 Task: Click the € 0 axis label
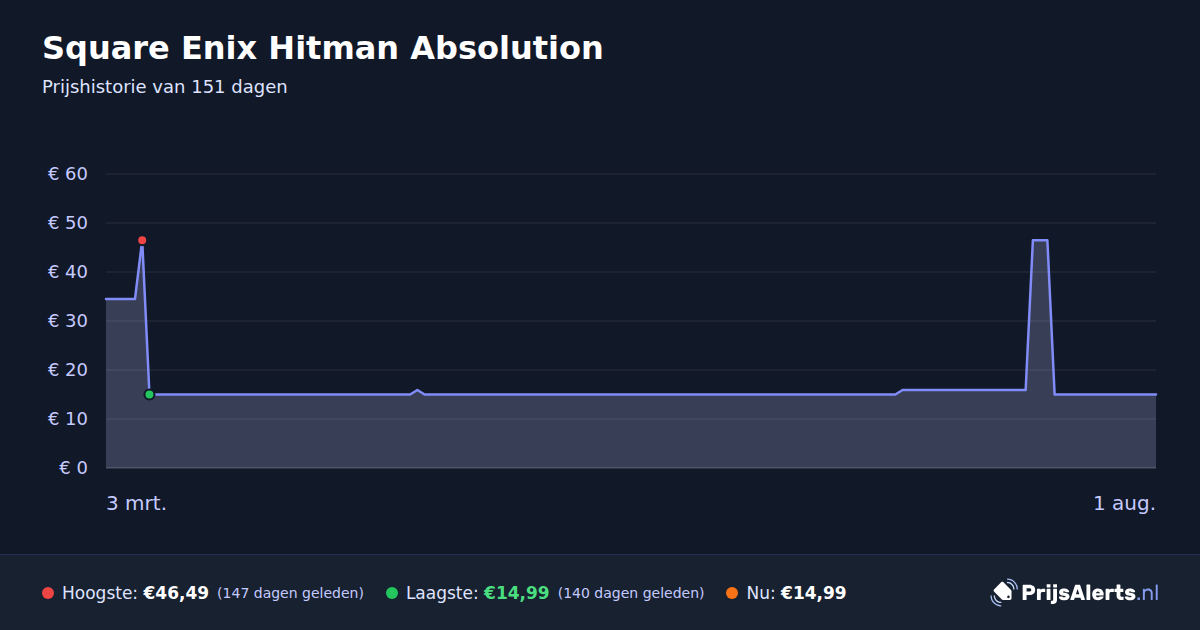[x=74, y=468]
